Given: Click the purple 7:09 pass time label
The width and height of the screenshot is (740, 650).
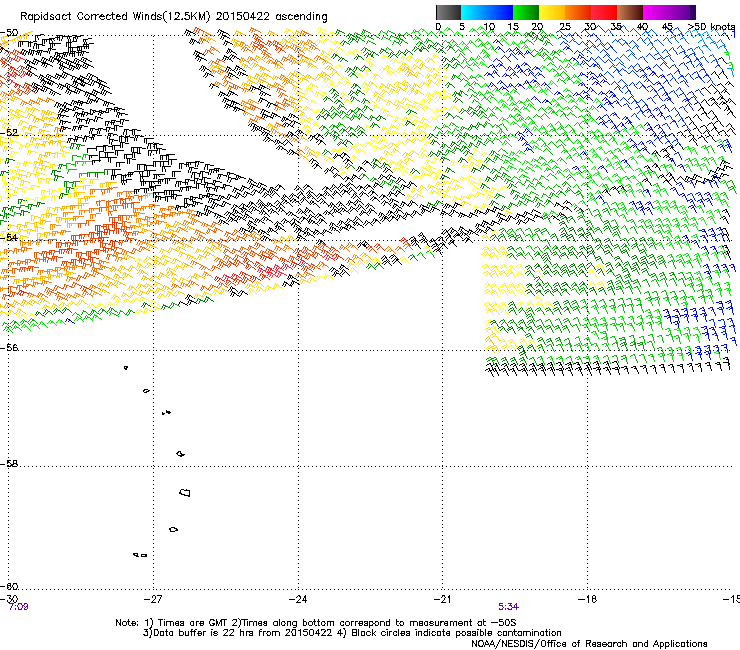Looking at the screenshot, I should click(18, 607).
